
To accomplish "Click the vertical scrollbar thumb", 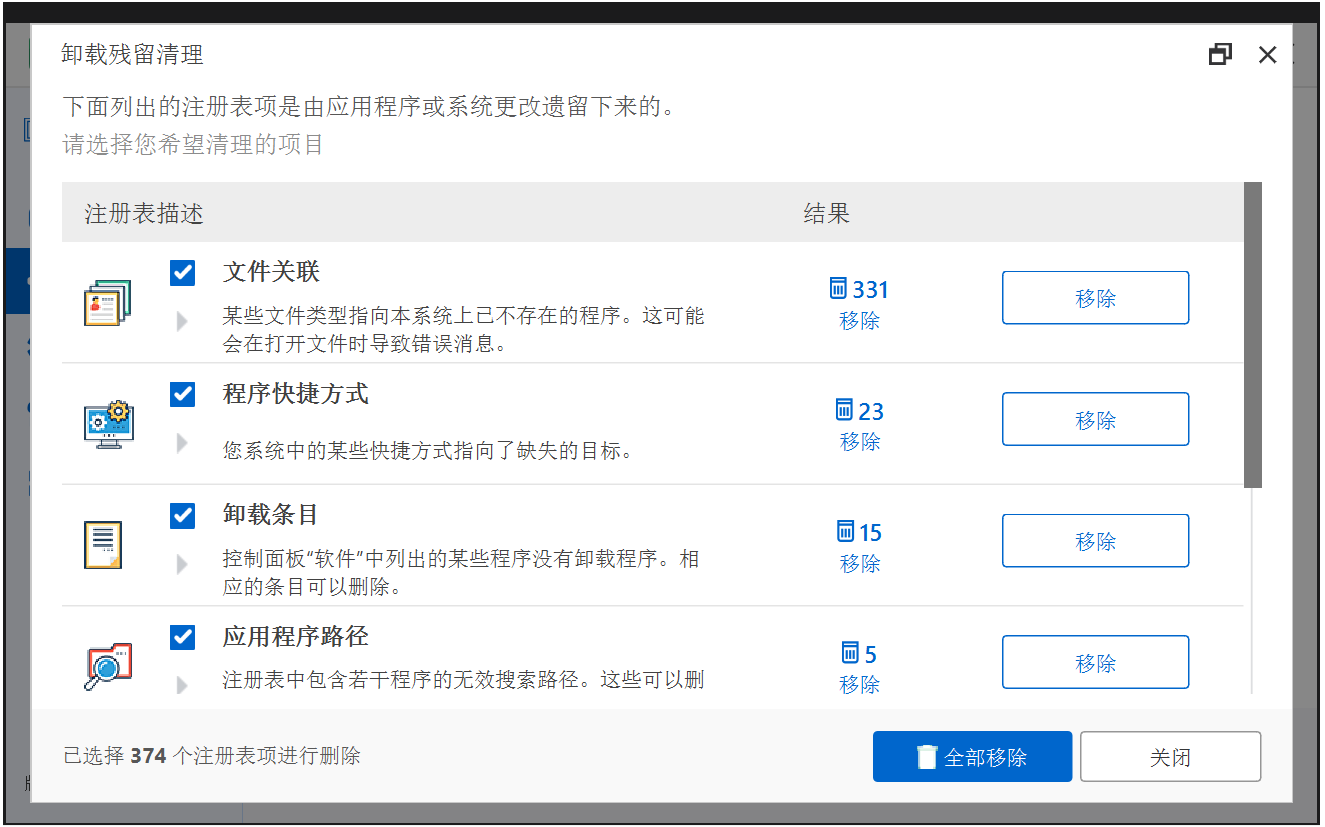I will point(1253,335).
